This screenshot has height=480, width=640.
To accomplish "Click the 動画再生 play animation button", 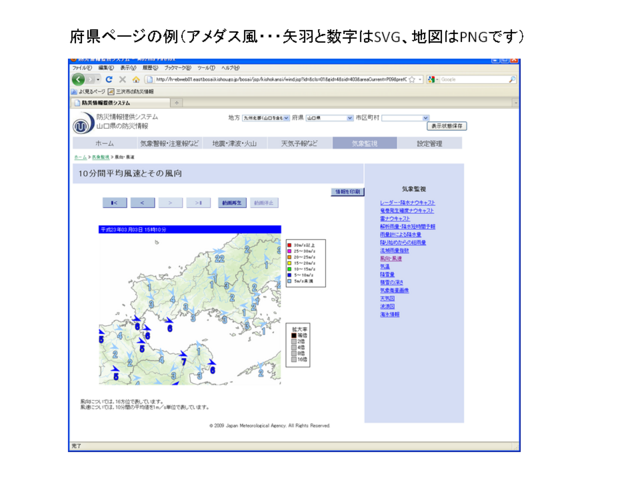I will tap(232, 203).
